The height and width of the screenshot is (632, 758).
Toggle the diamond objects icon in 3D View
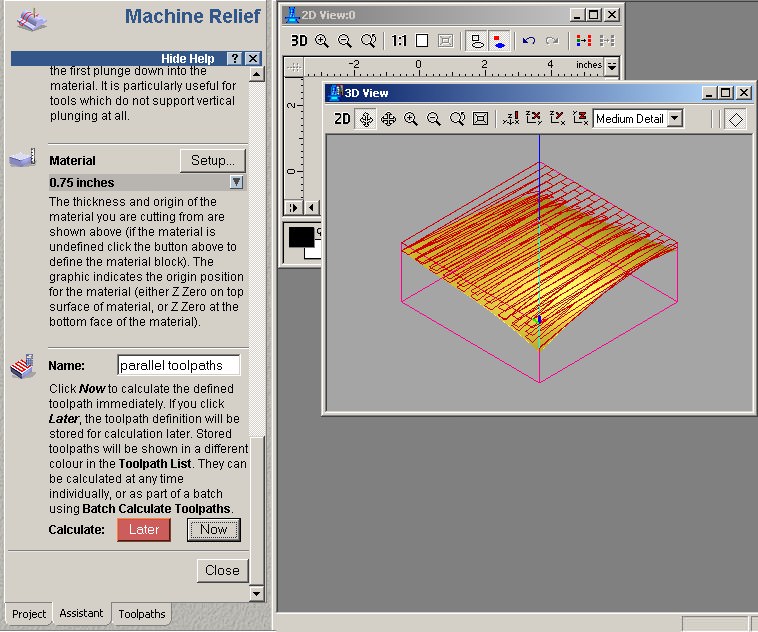click(x=735, y=119)
